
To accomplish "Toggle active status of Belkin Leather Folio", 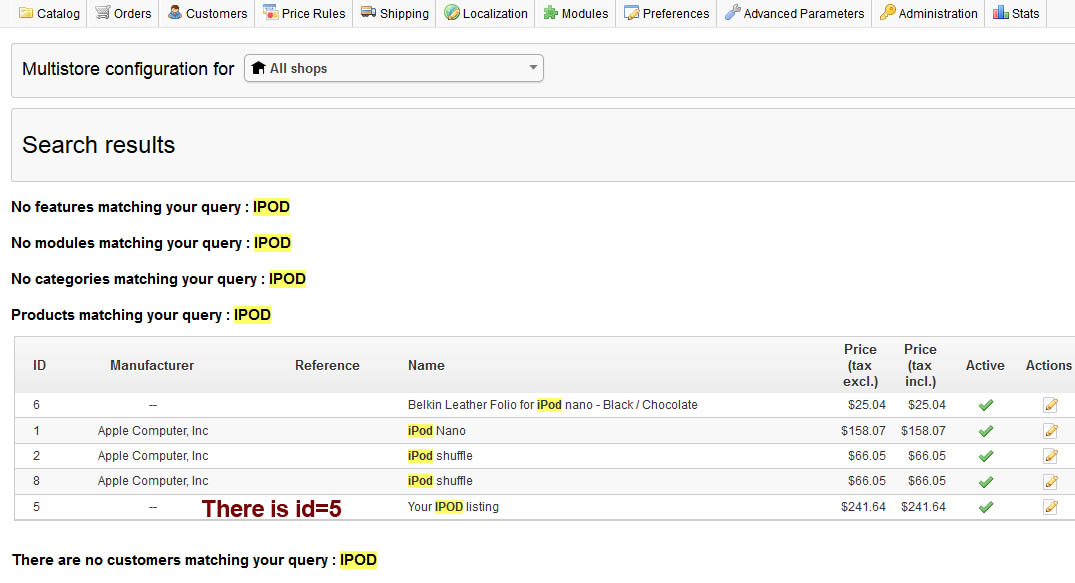I will pos(986,405).
